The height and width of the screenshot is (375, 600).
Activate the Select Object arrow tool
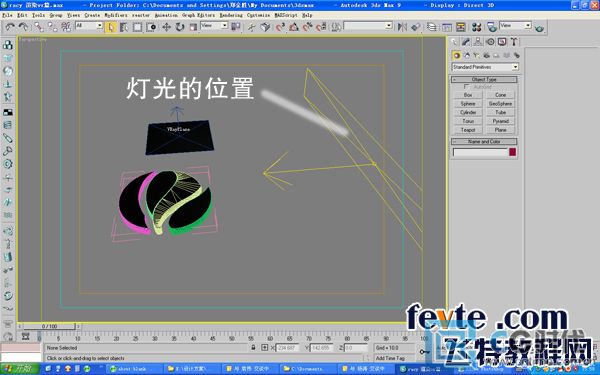111,27
